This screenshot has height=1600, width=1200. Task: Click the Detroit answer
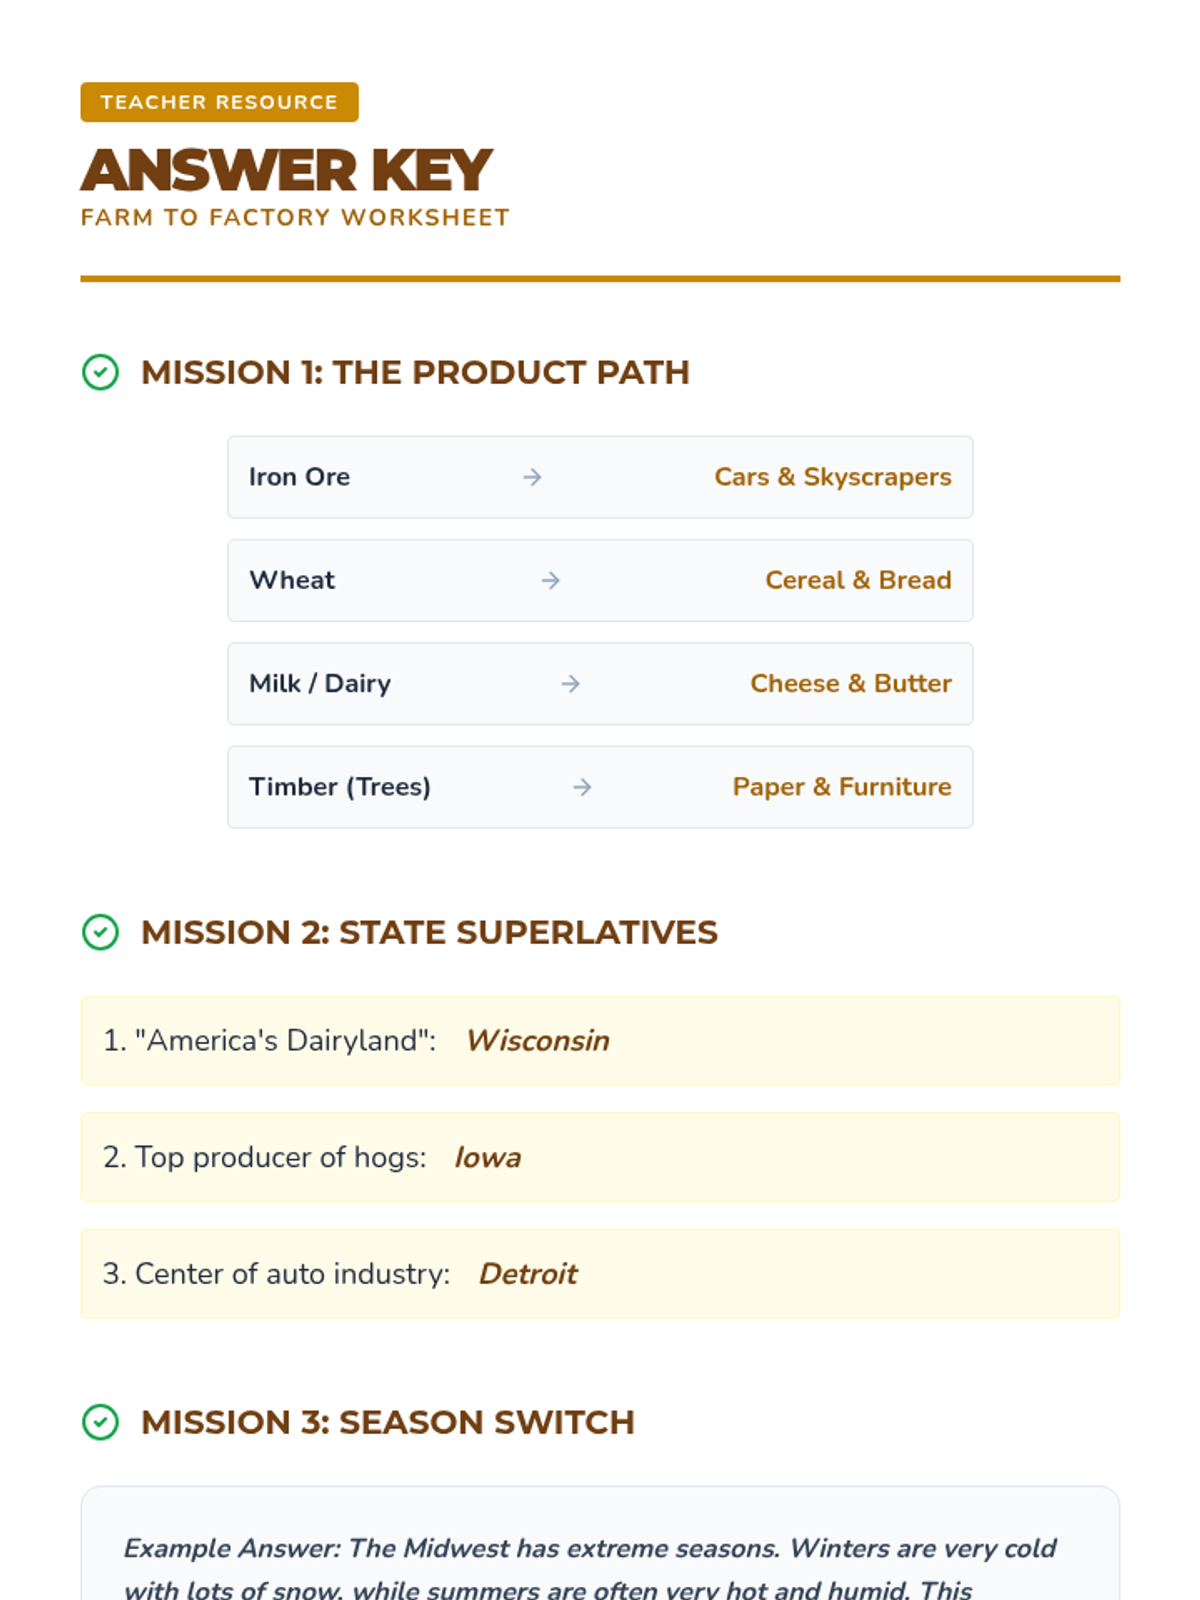528,1274
